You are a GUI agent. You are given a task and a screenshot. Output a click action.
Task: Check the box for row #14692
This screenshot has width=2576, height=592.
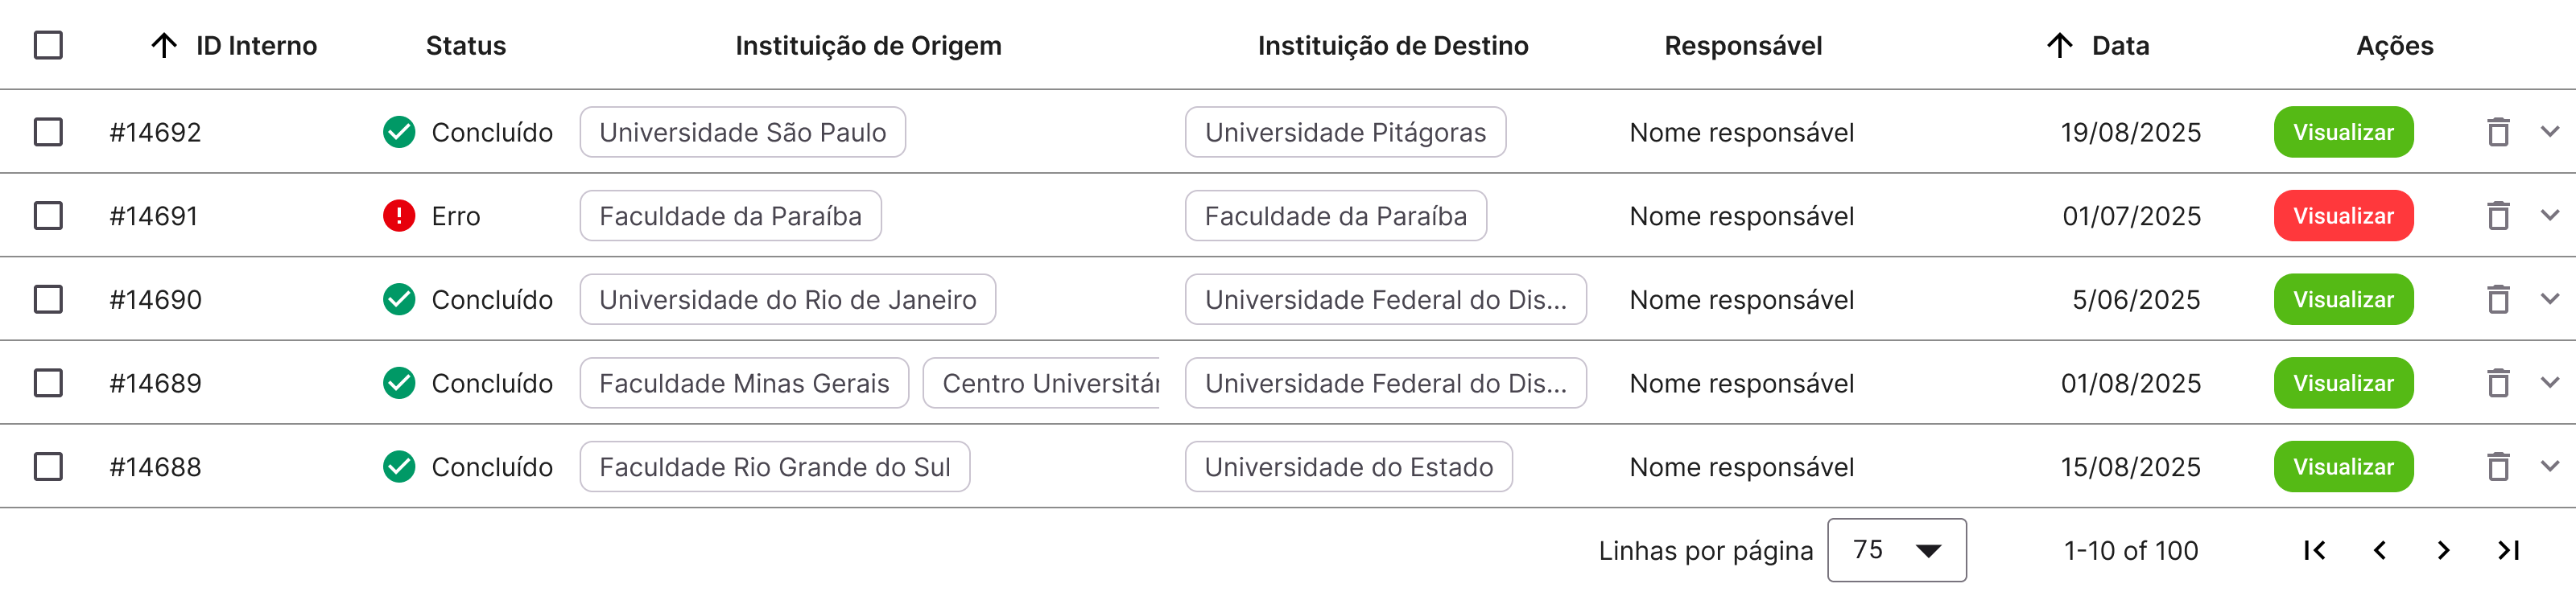coord(48,132)
